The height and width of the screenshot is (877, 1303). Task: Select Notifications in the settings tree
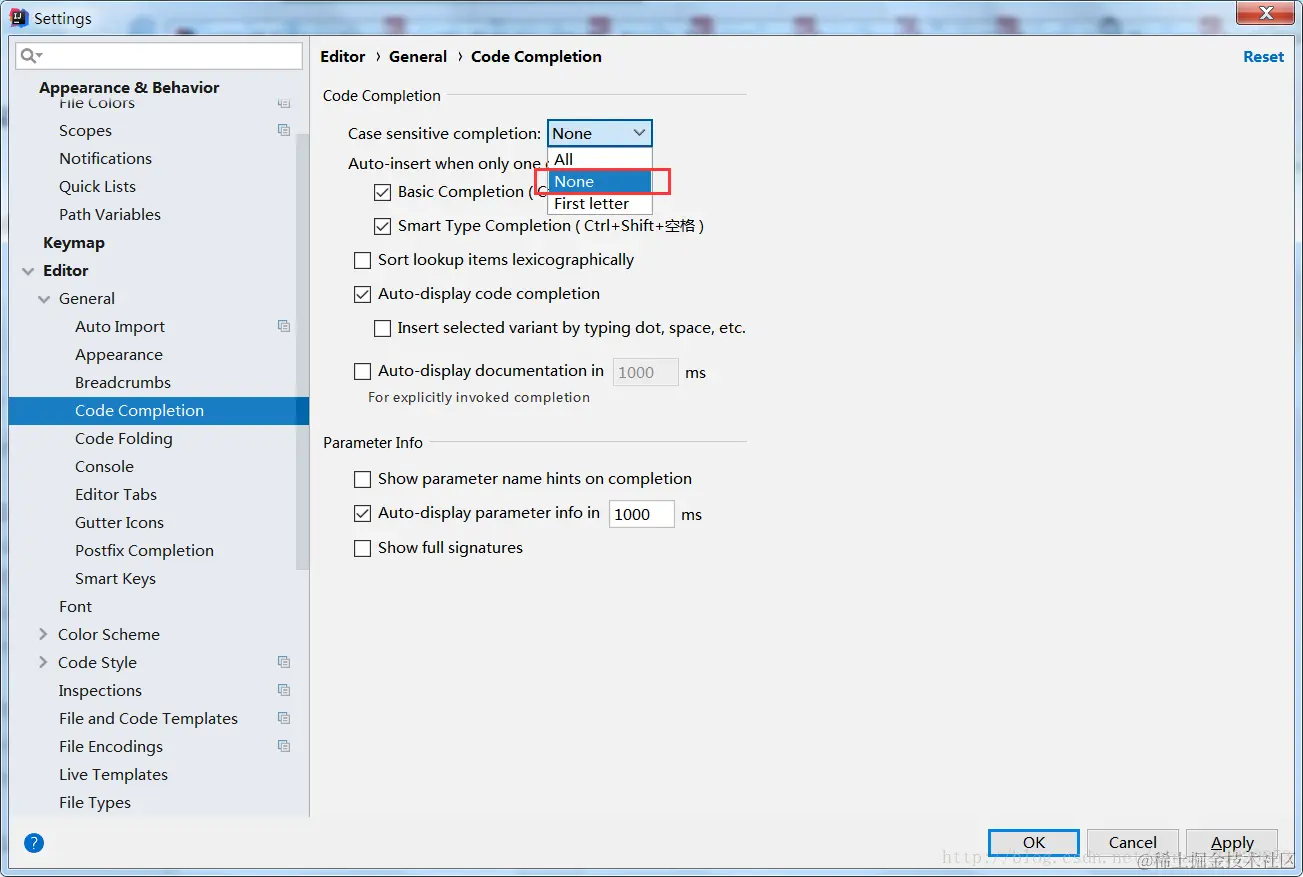point(105,159)
